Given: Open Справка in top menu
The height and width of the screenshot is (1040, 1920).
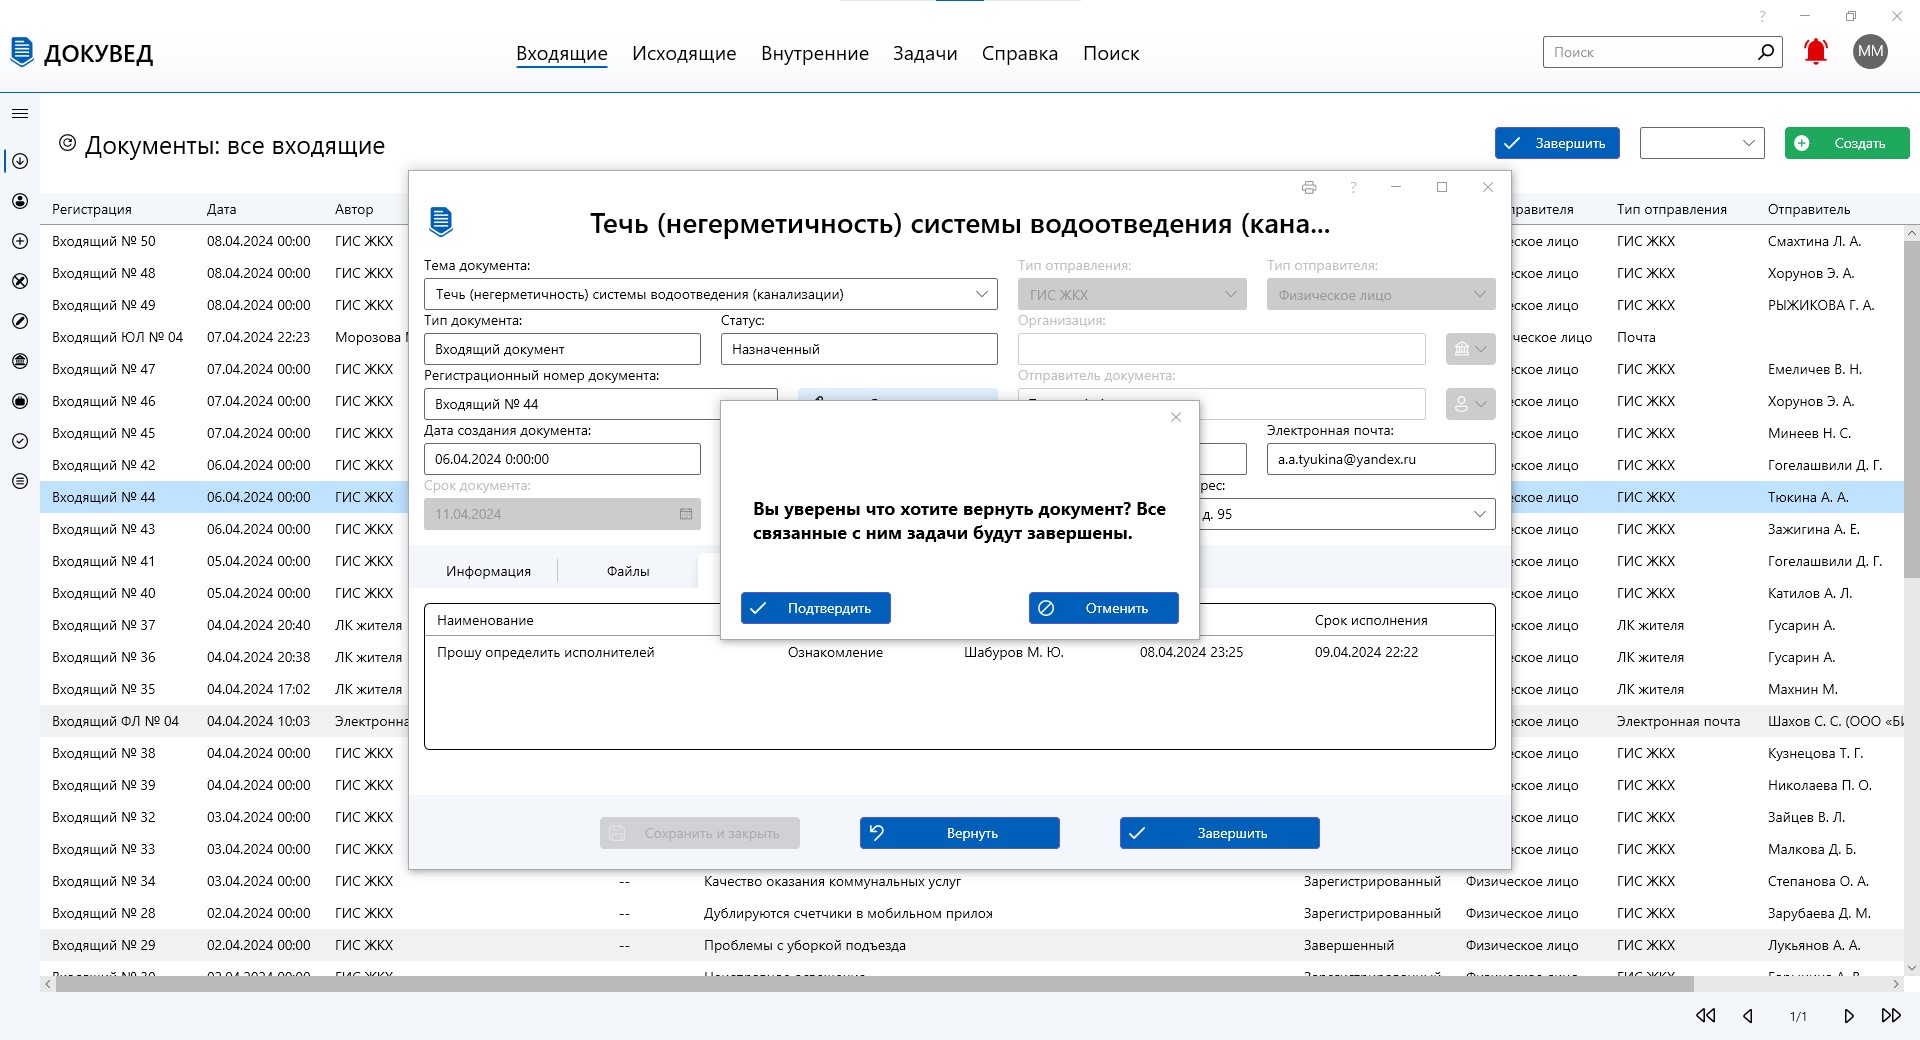Looking at the screenshot, I should (1020, 53).
